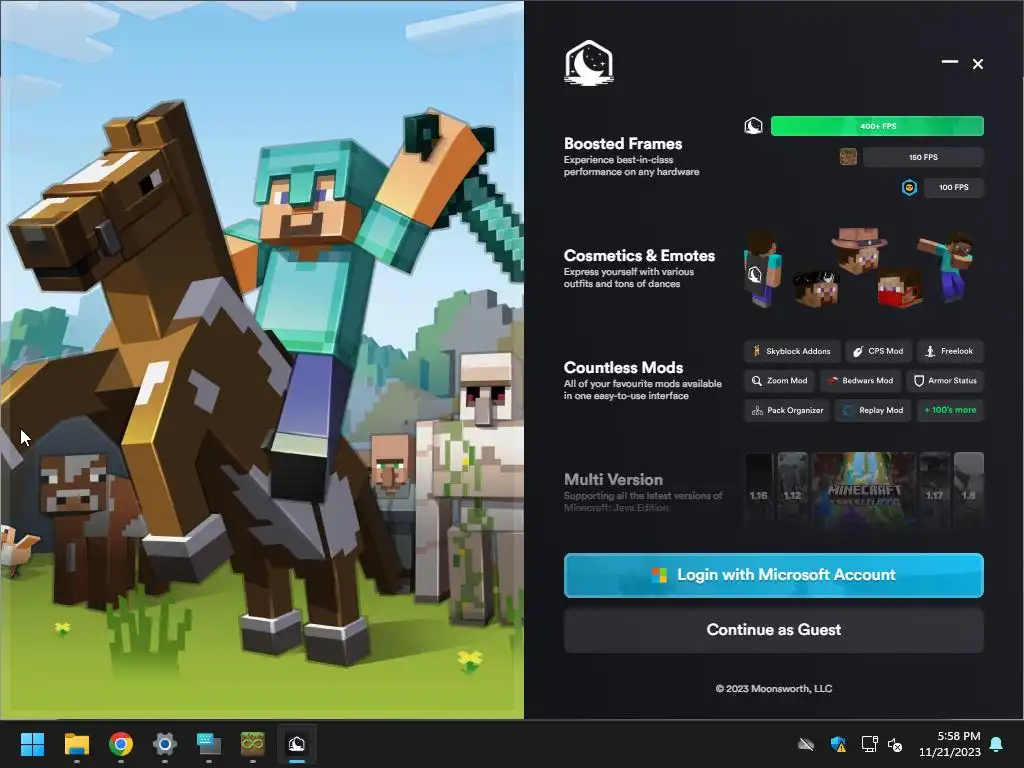This screenshot has width=1024, height=768.
Task: Click the Zoom Mod magnifier icon
Action: tap(756, 381)
